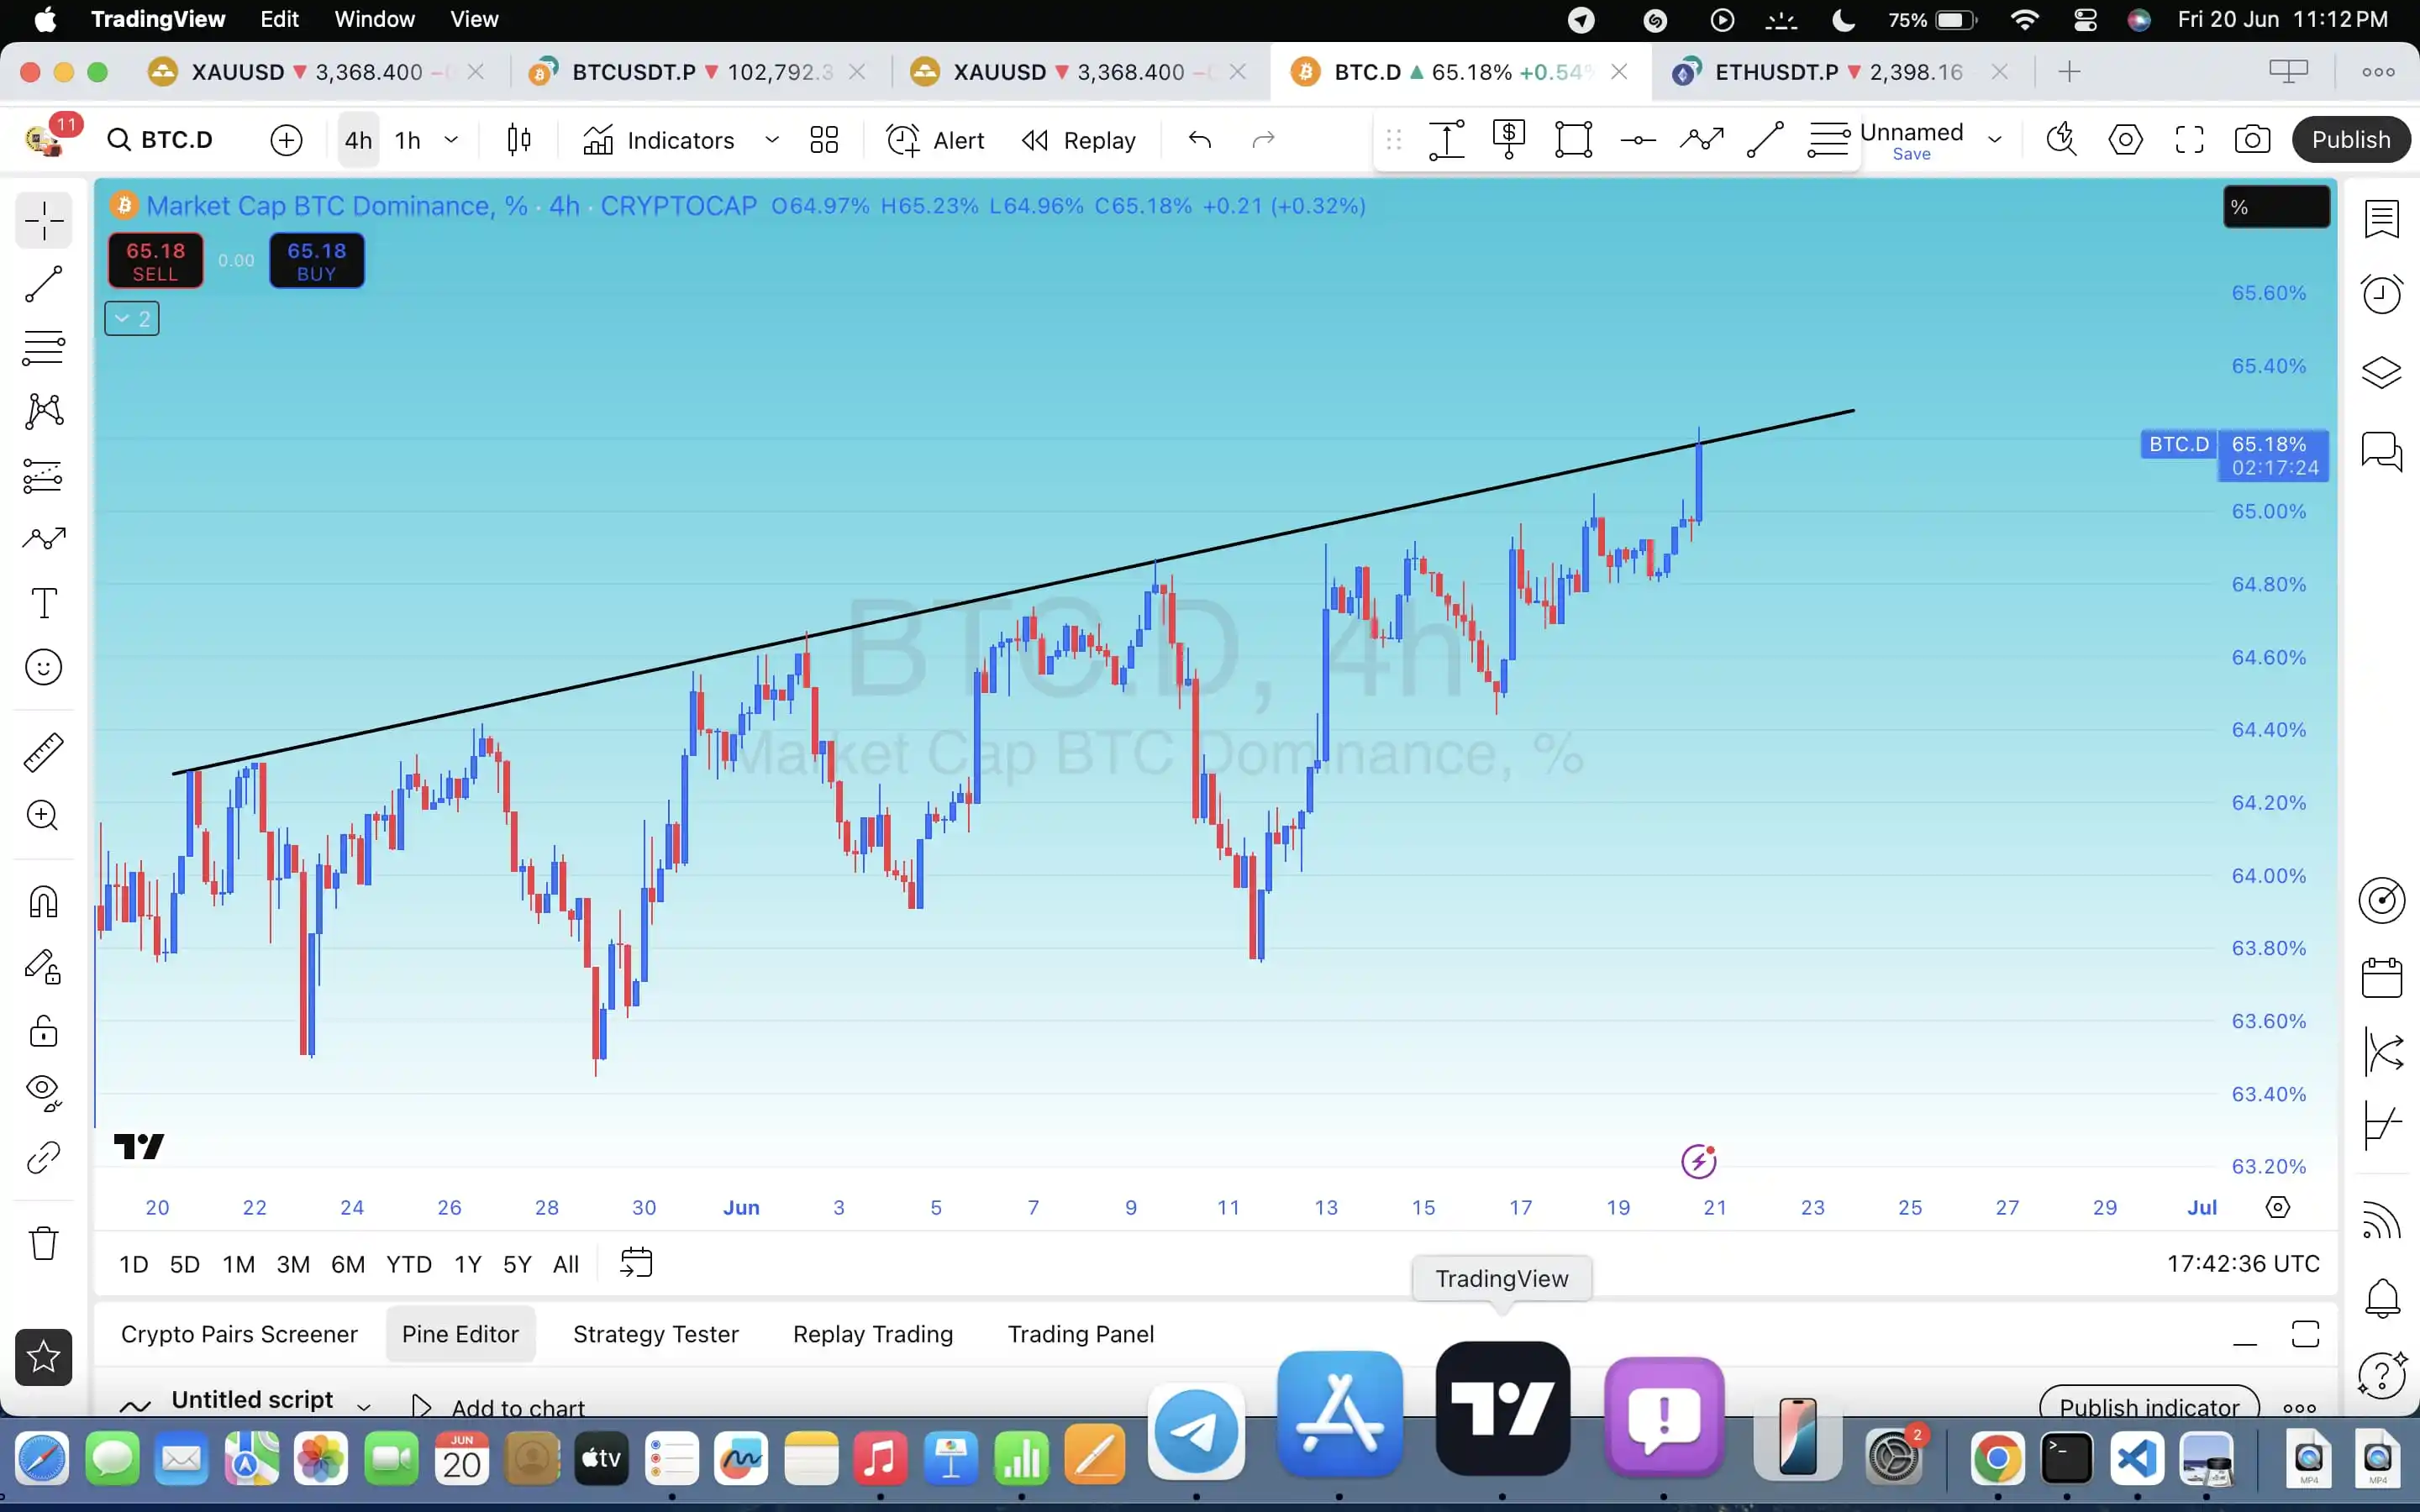Open the Indicators dialog

[x=659, y=140]
